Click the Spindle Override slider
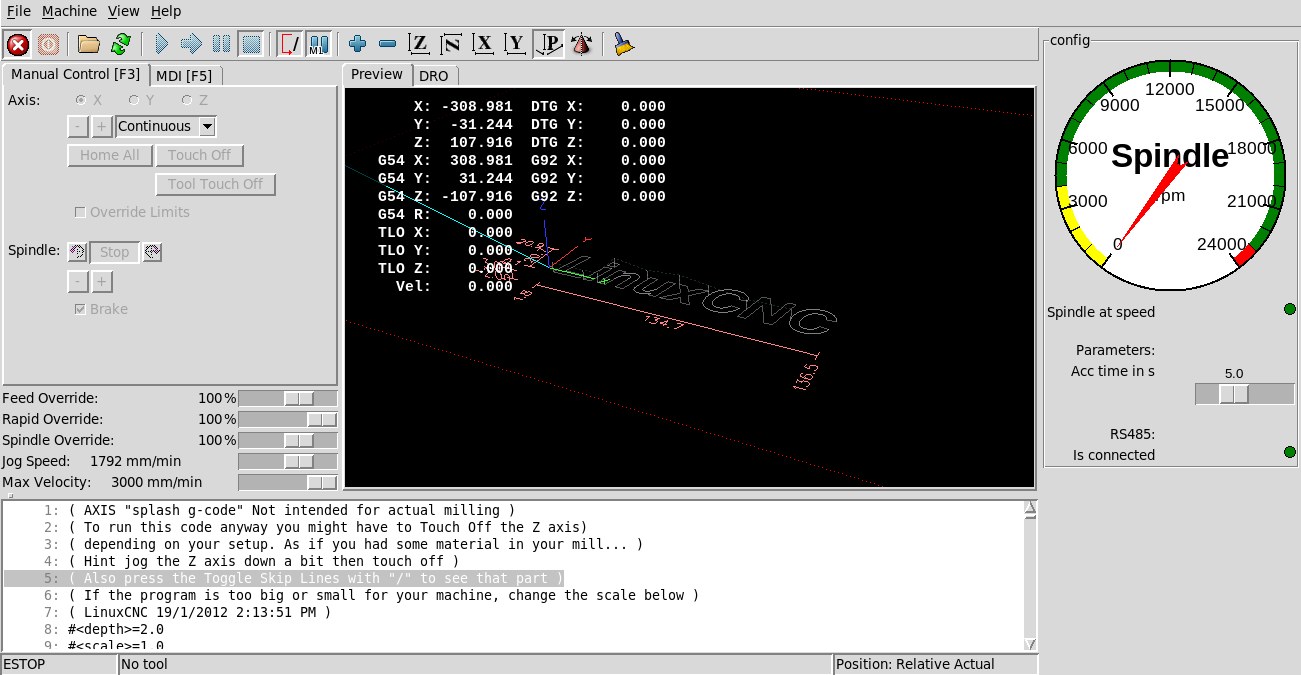 coord(288,440)
